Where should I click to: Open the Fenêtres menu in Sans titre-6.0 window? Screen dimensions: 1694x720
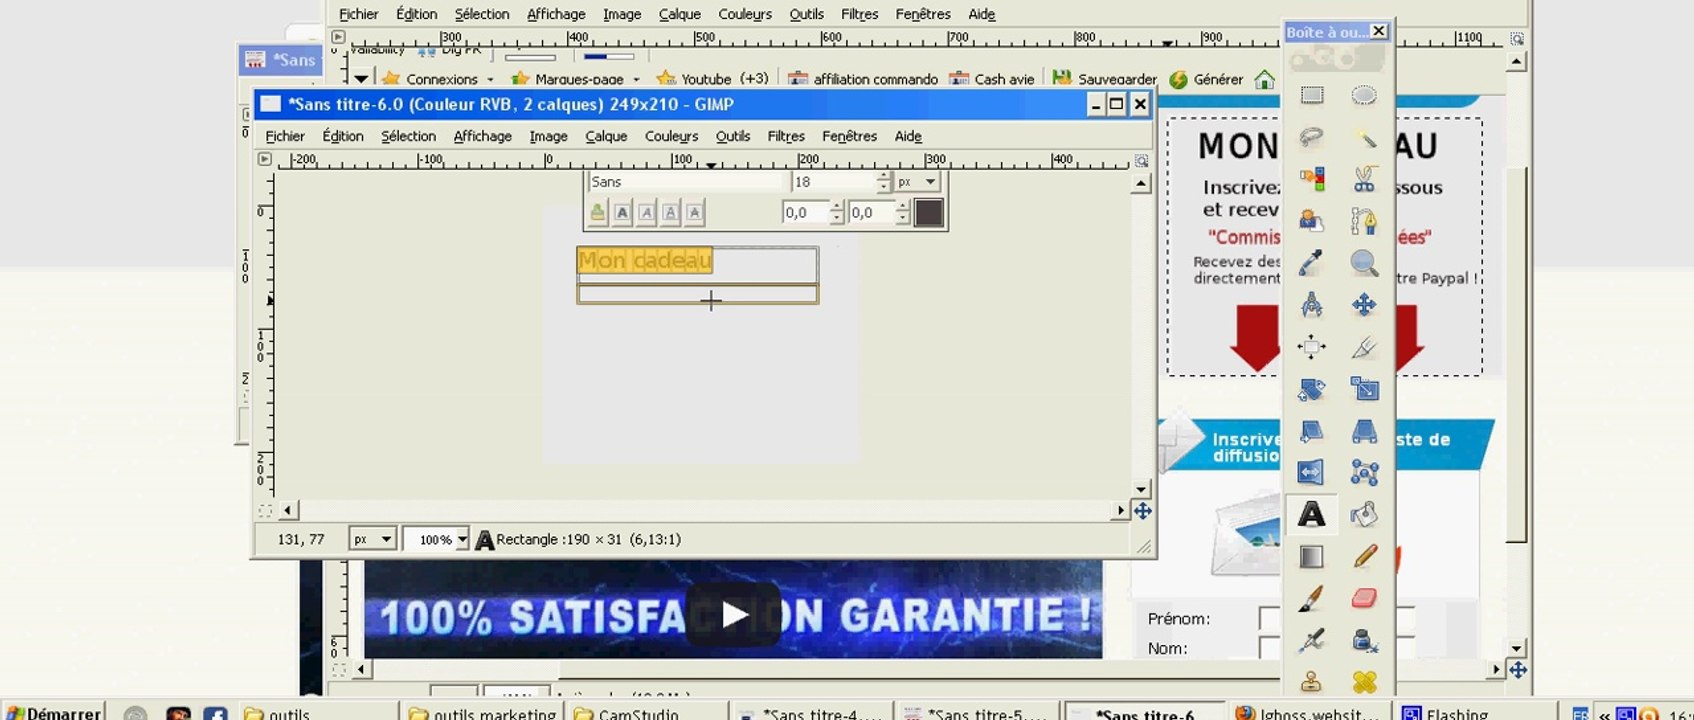[x=849, y=136]
